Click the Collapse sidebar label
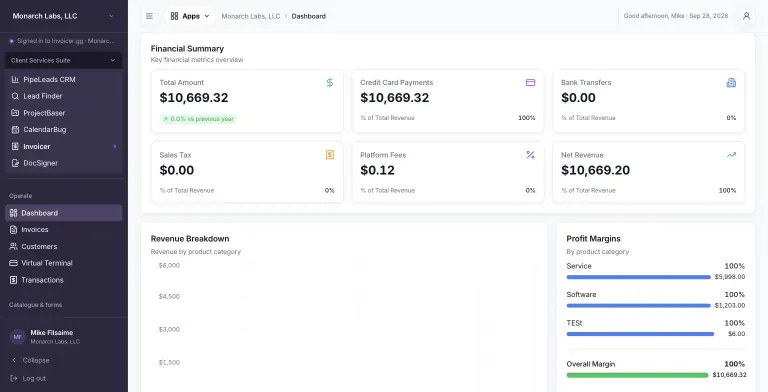The width and height of the screenshot is (768, 392). click(36, 360)
